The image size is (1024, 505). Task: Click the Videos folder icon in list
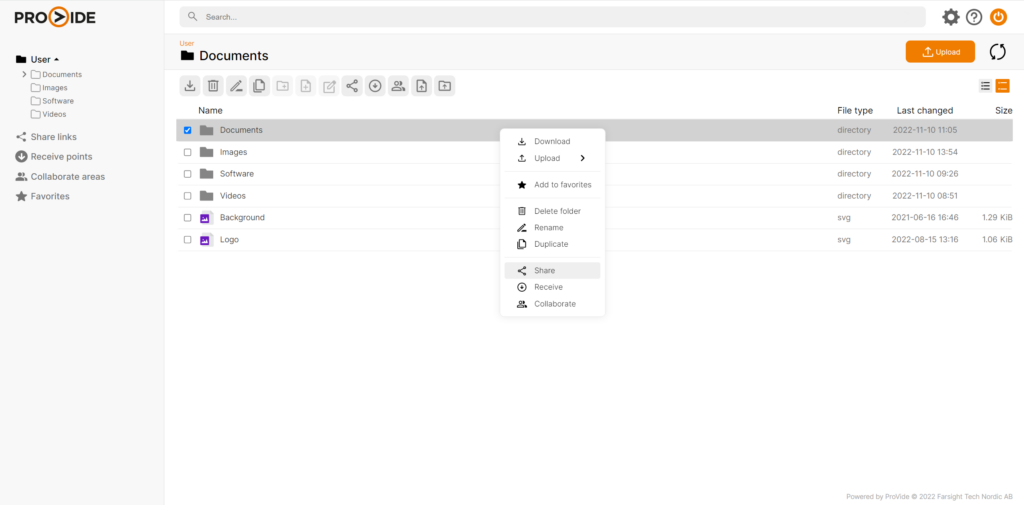(x=206, y=196)
